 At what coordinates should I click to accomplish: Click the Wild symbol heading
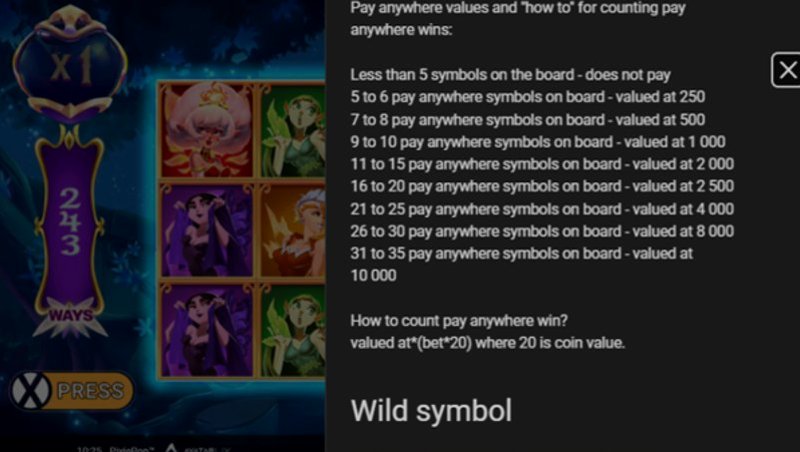[431, 411]
